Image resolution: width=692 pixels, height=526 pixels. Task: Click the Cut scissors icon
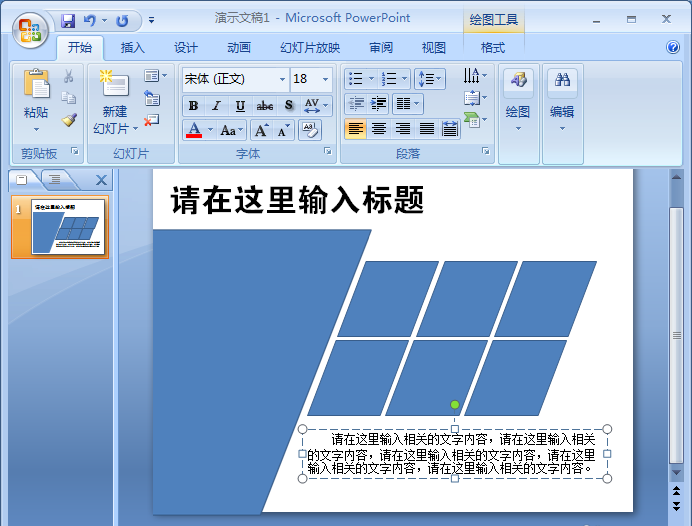click(69, 76)
